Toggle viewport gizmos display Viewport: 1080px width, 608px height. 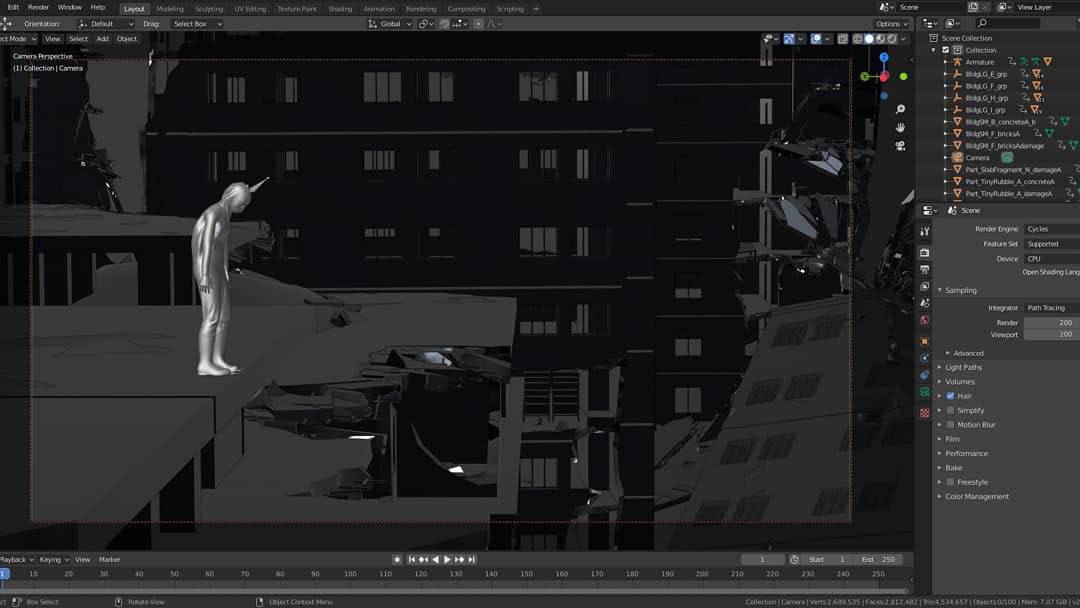[789, 39]
